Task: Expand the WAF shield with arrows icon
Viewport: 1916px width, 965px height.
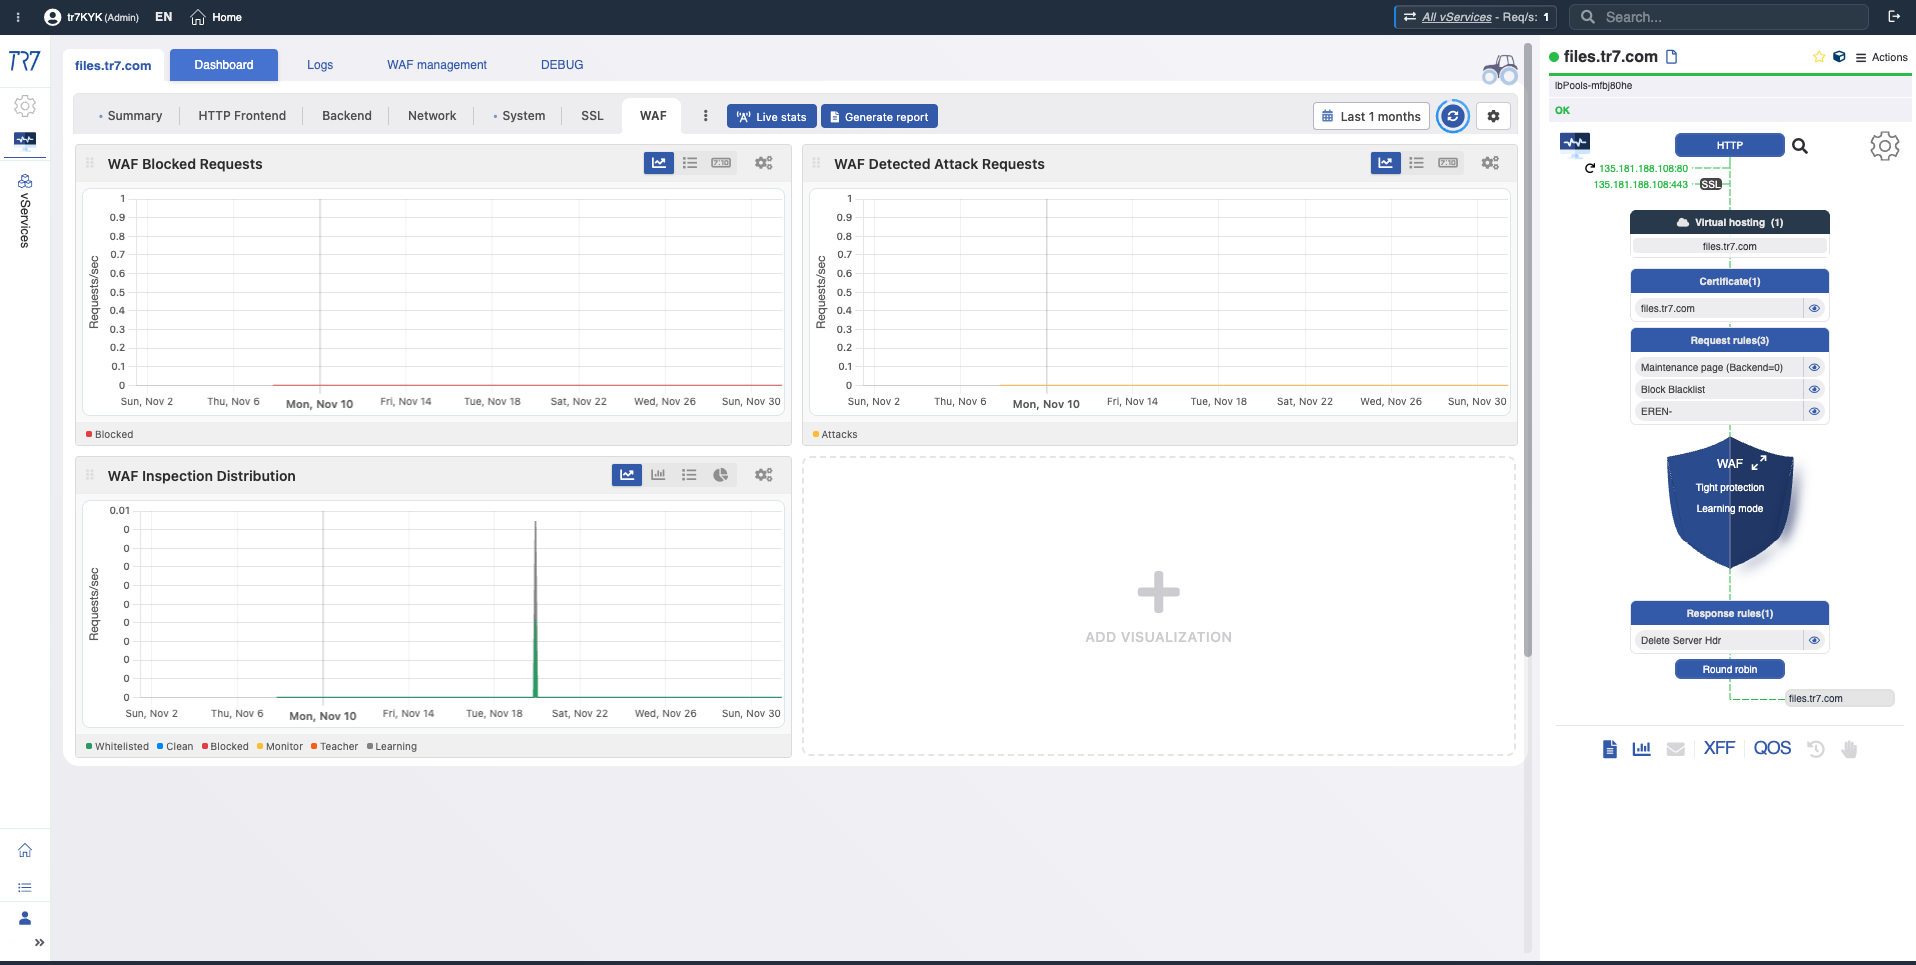Action: [x=1759, y=462]
